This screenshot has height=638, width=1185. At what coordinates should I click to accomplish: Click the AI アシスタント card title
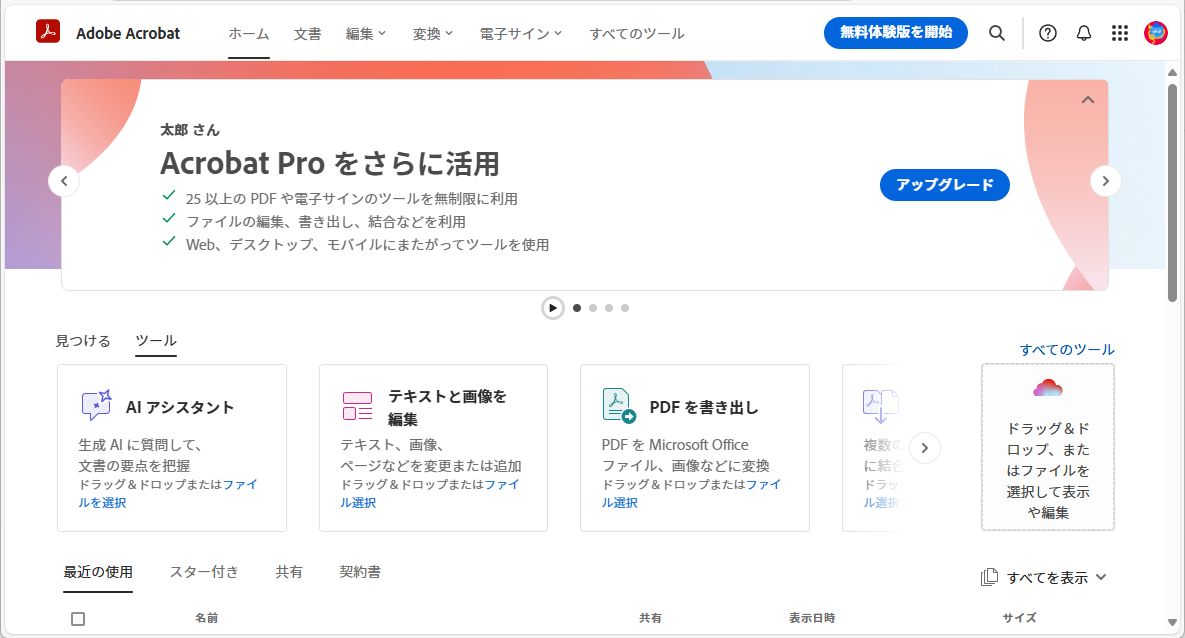pyautogui.click(x=180, y=407)
